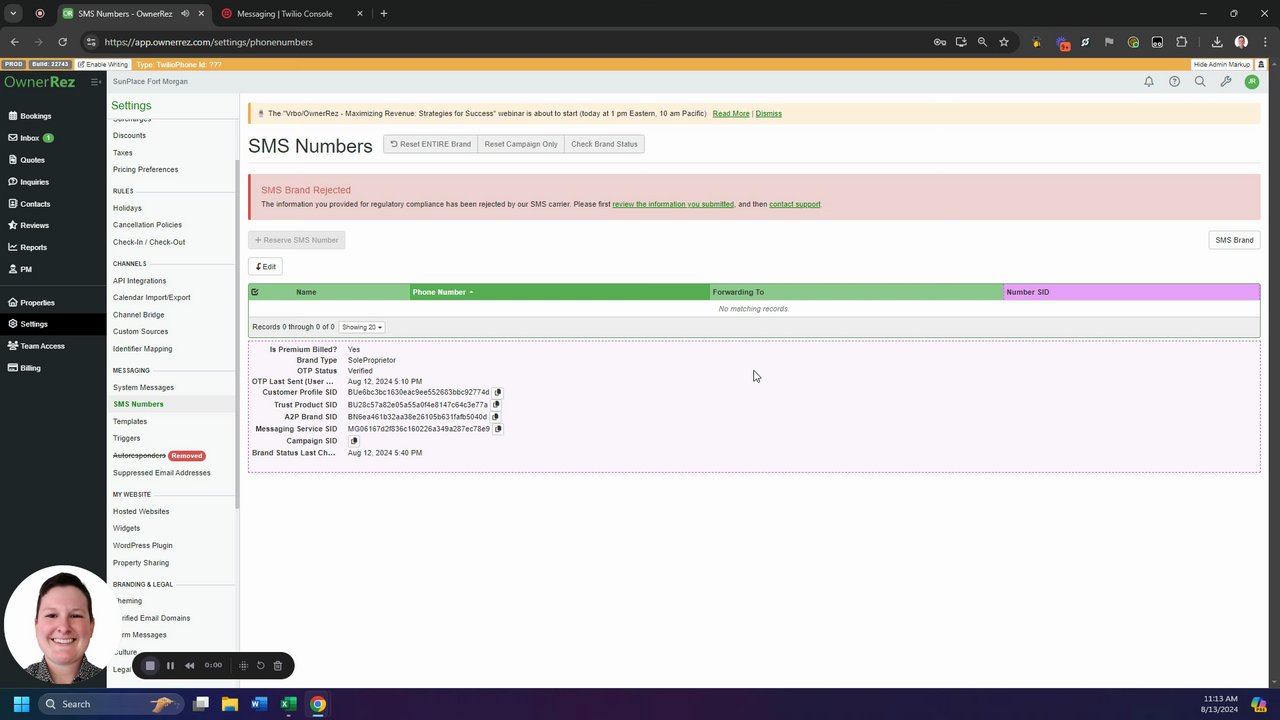Follow the contact support link

[x=795, y=204]
